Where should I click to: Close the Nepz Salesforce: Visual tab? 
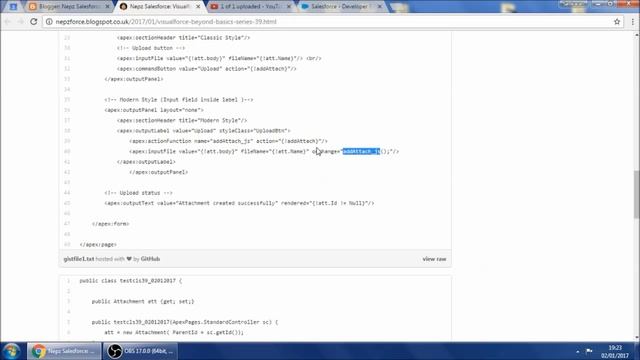coord(198,7)
